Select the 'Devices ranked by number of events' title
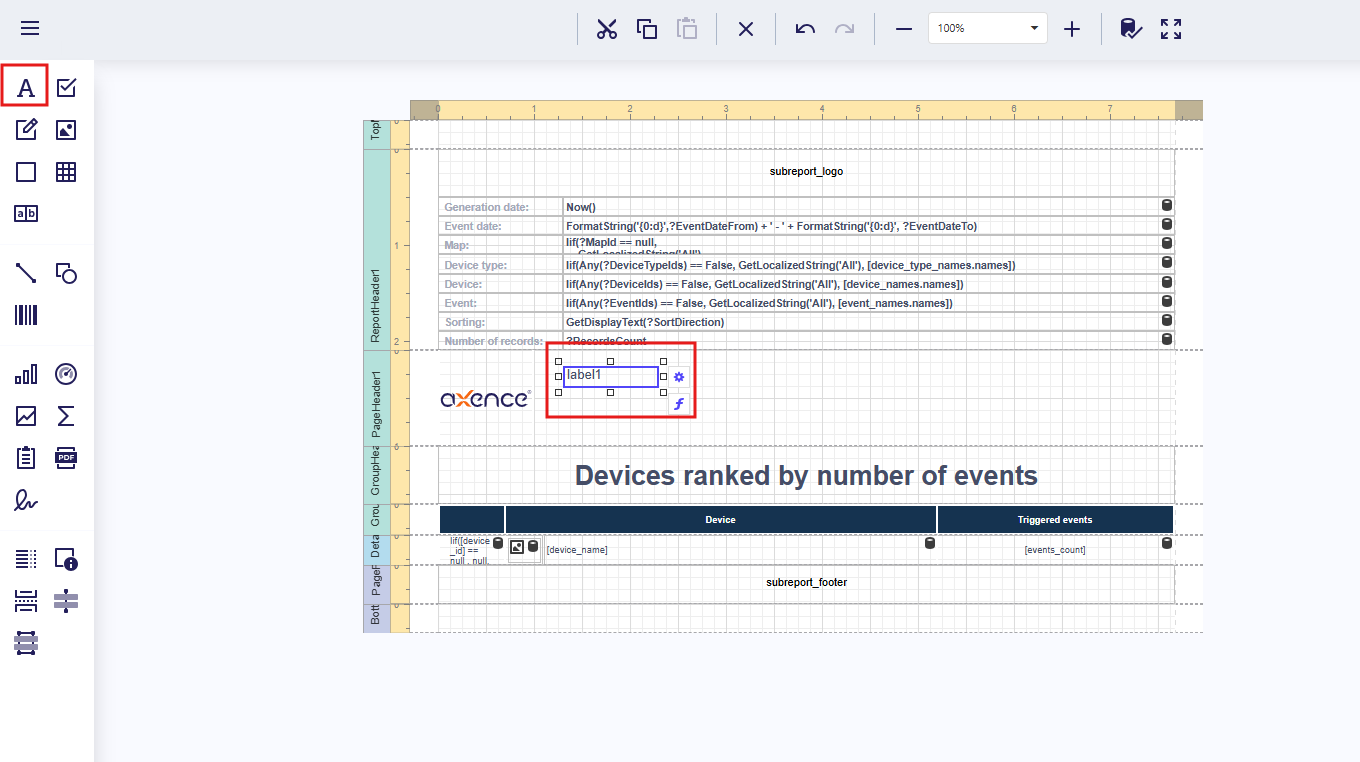Image resolution: width=1360 pixels, height=762 pixels. [x=806, y=476]
